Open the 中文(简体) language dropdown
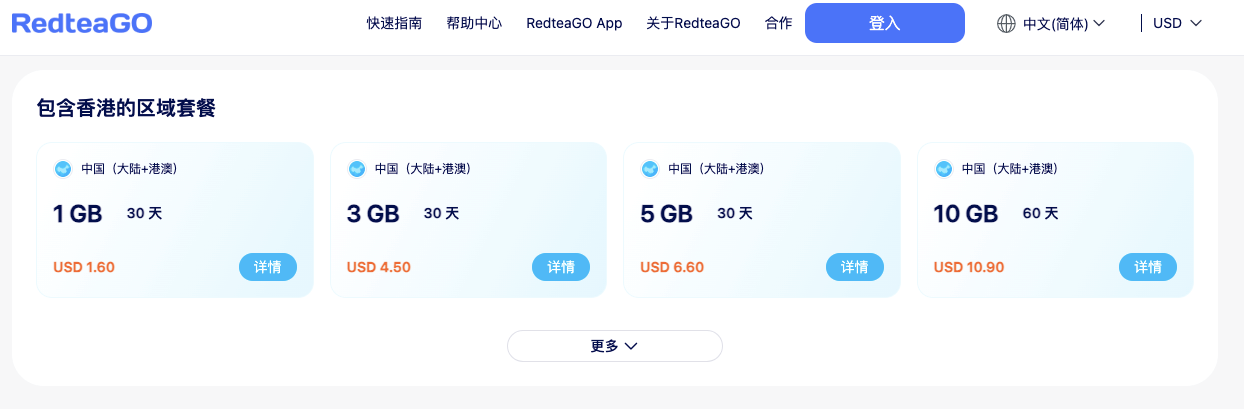 [1063, 23]
